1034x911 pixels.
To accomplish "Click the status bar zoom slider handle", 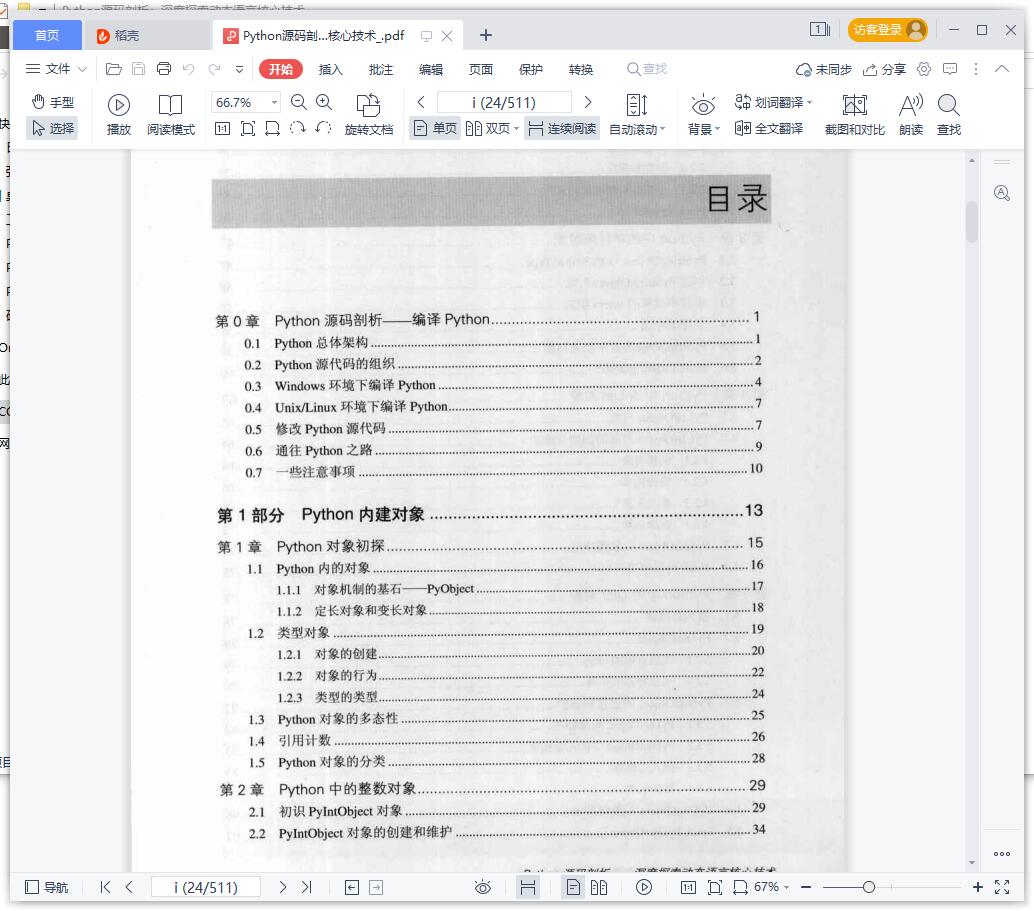I will point(869,887).
